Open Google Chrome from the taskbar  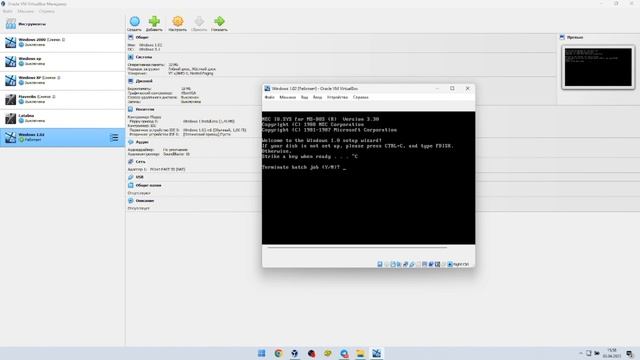pos(278,353)
